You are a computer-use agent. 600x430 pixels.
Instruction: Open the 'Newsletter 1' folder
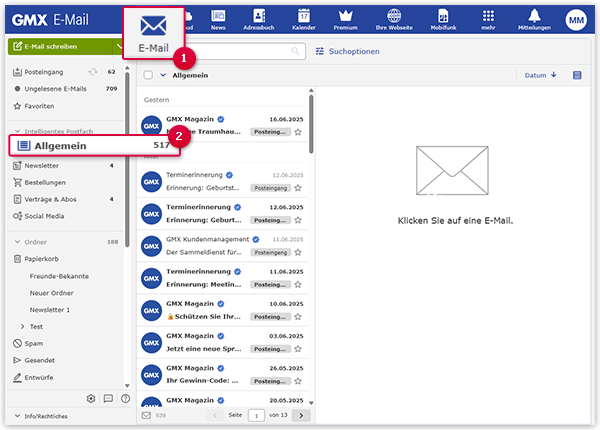coord(50,310)
